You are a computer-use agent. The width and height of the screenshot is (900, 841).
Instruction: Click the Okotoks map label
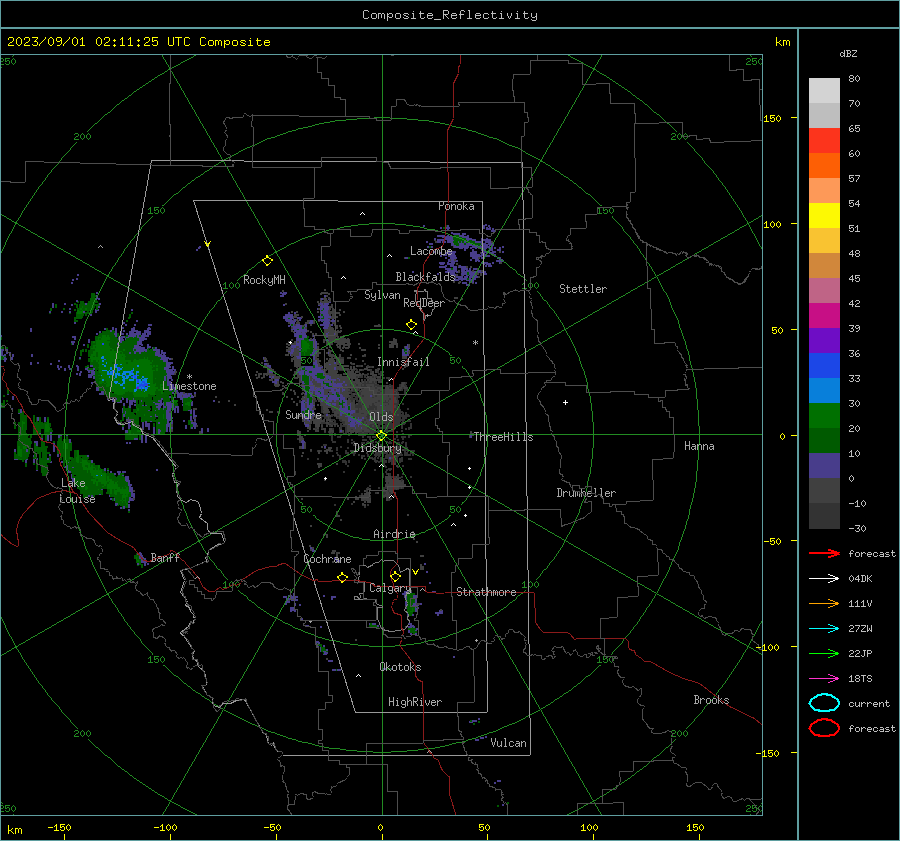coord(400,667)
